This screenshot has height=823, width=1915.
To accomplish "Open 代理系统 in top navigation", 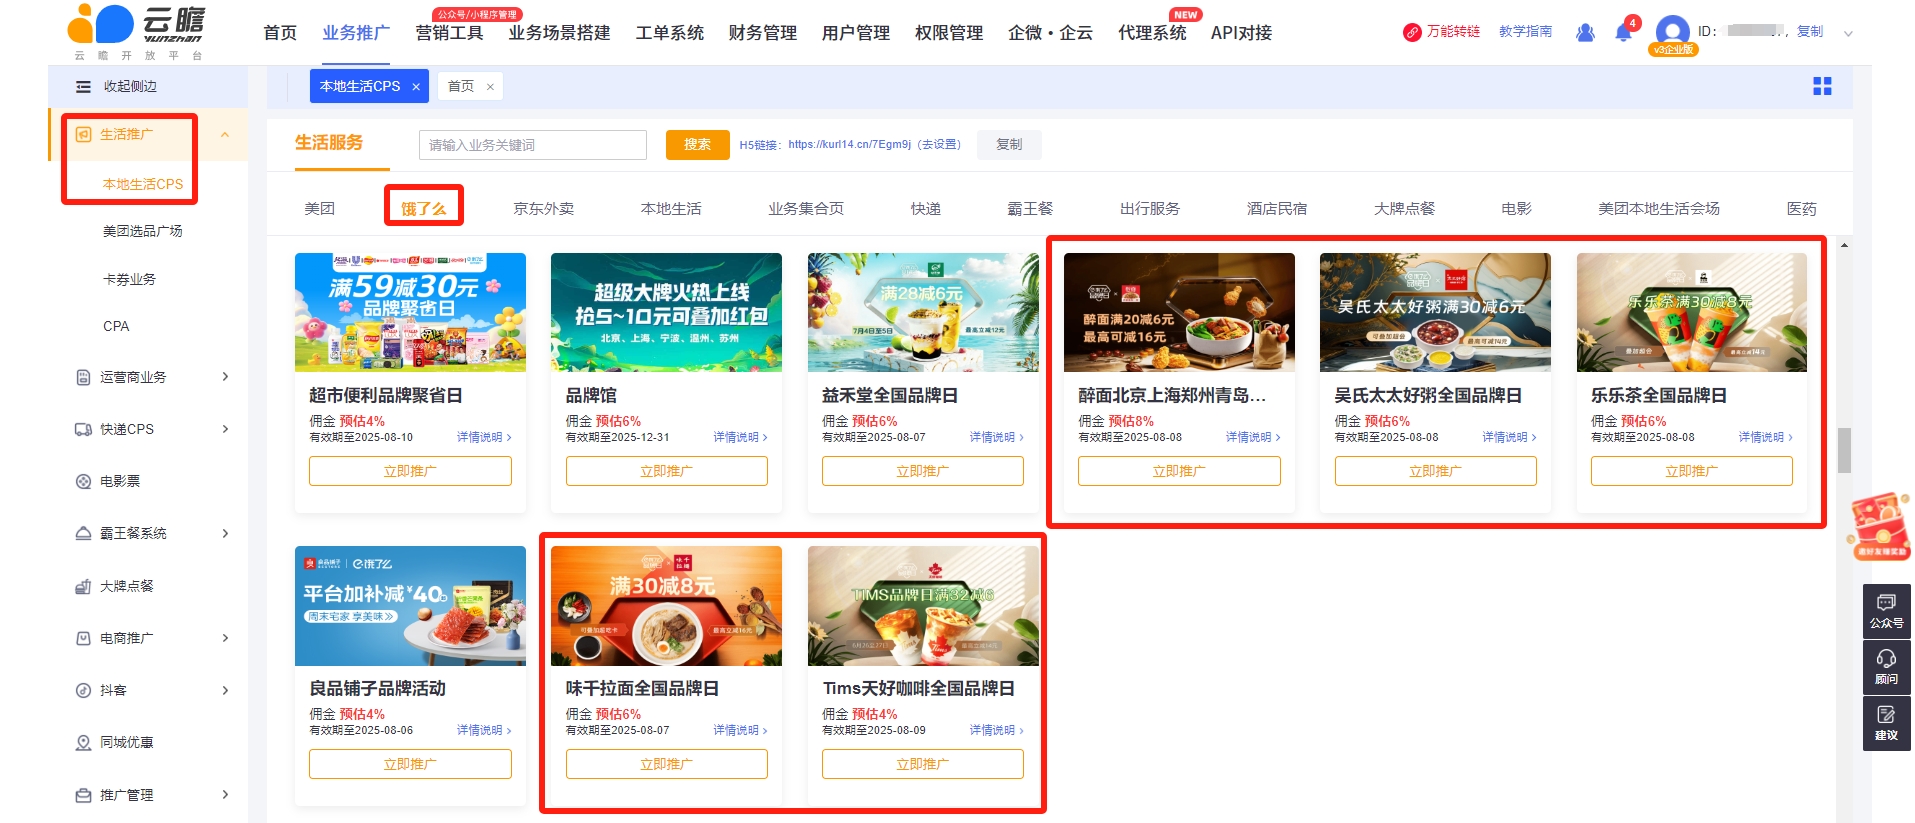I will tap(1152, 33).
